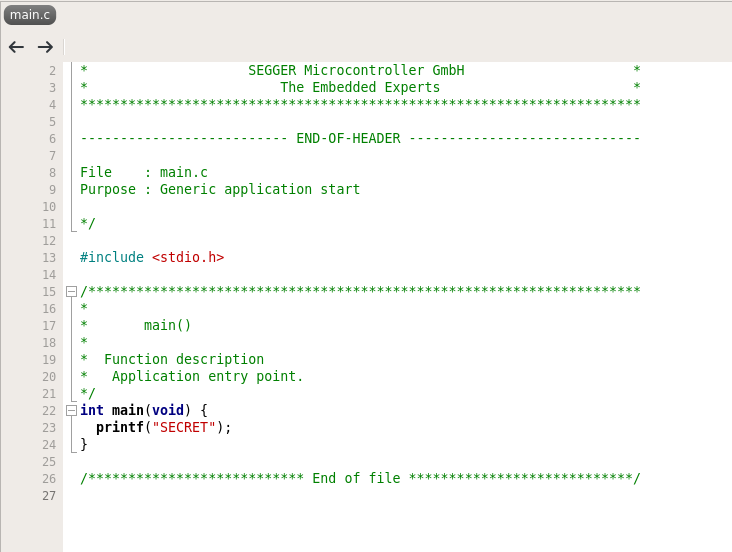This screenshot has height=552, width=732.
Task: Click the <stdio.h> header name
Action: 188,257
